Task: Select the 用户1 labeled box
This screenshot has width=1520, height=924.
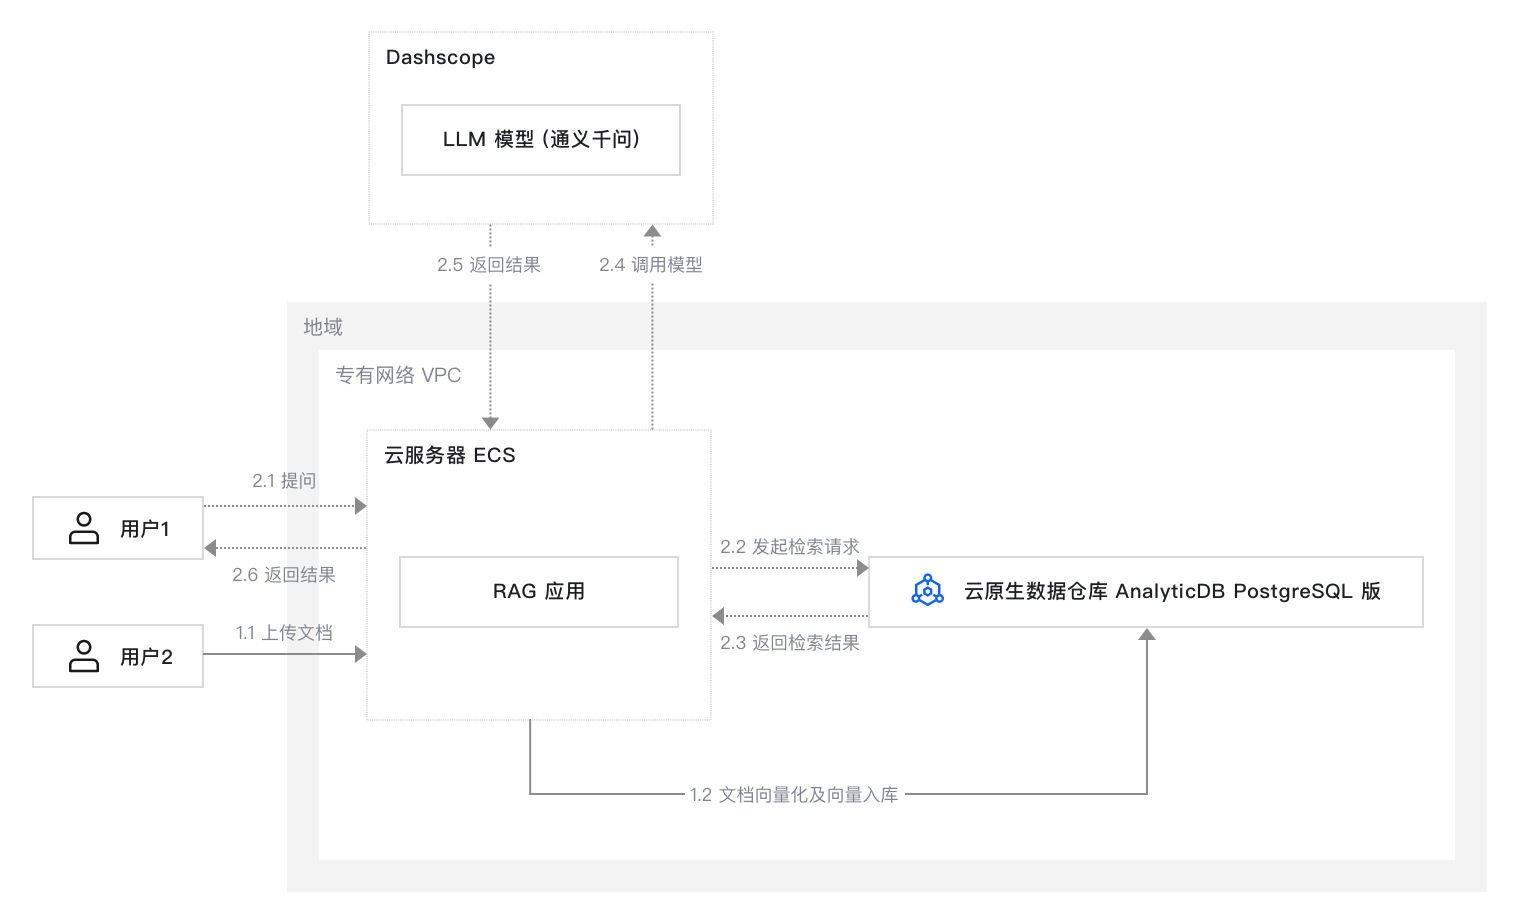Action: (x=117, y=528)
